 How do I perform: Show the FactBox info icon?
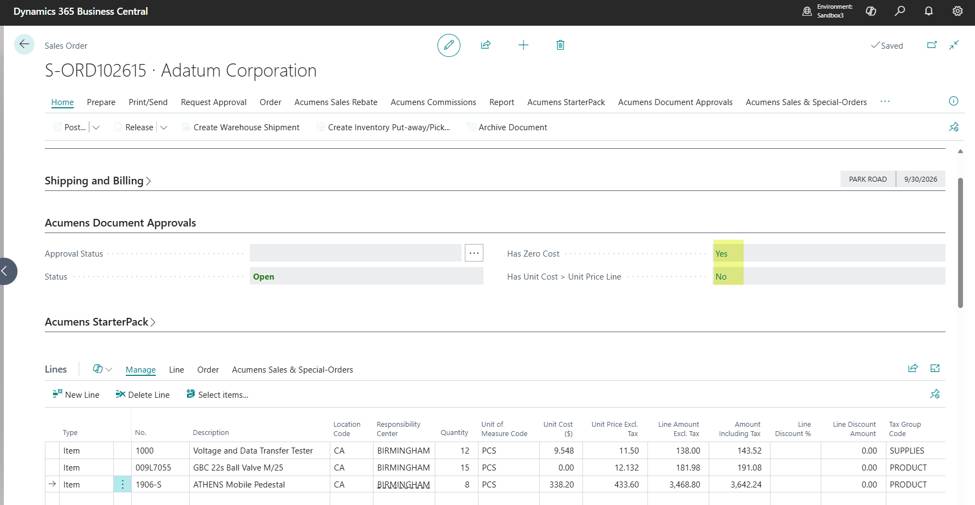coord(953,101)
